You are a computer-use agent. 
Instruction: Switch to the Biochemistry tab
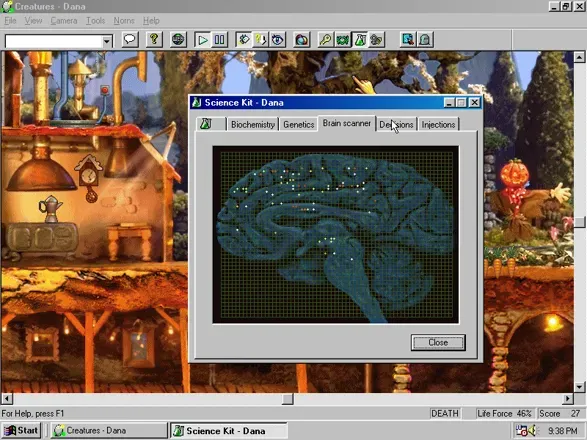pos(253,124)
